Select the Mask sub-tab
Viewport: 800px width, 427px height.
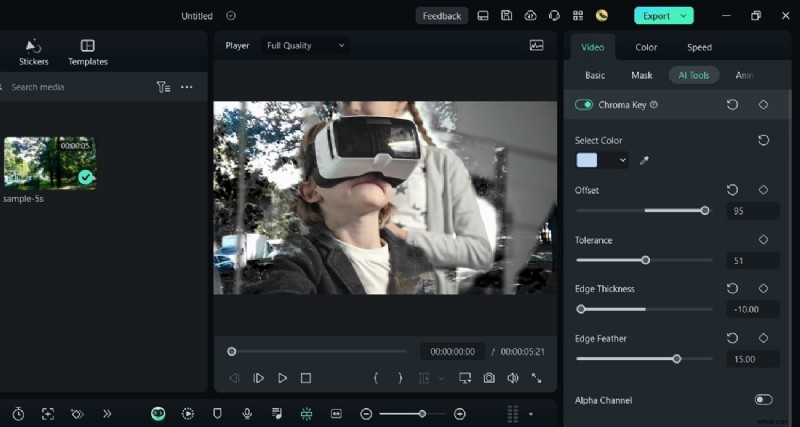coord(641,75)
